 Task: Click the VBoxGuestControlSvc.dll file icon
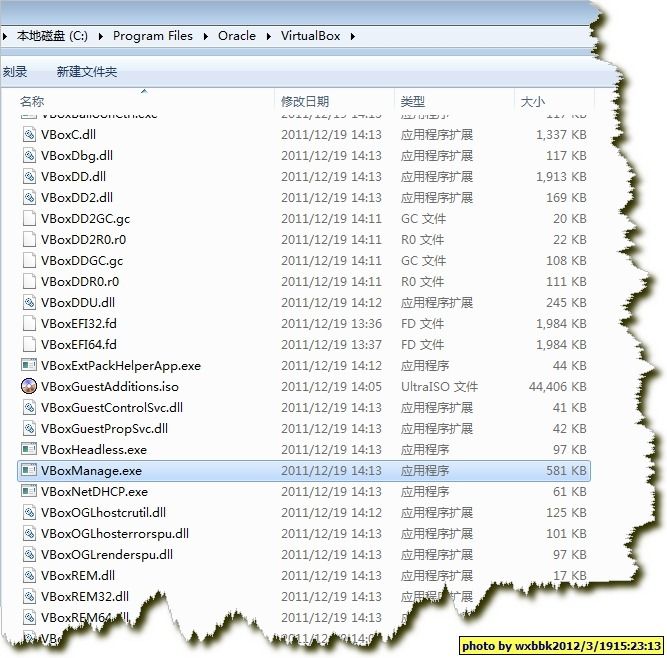[29, 407]
